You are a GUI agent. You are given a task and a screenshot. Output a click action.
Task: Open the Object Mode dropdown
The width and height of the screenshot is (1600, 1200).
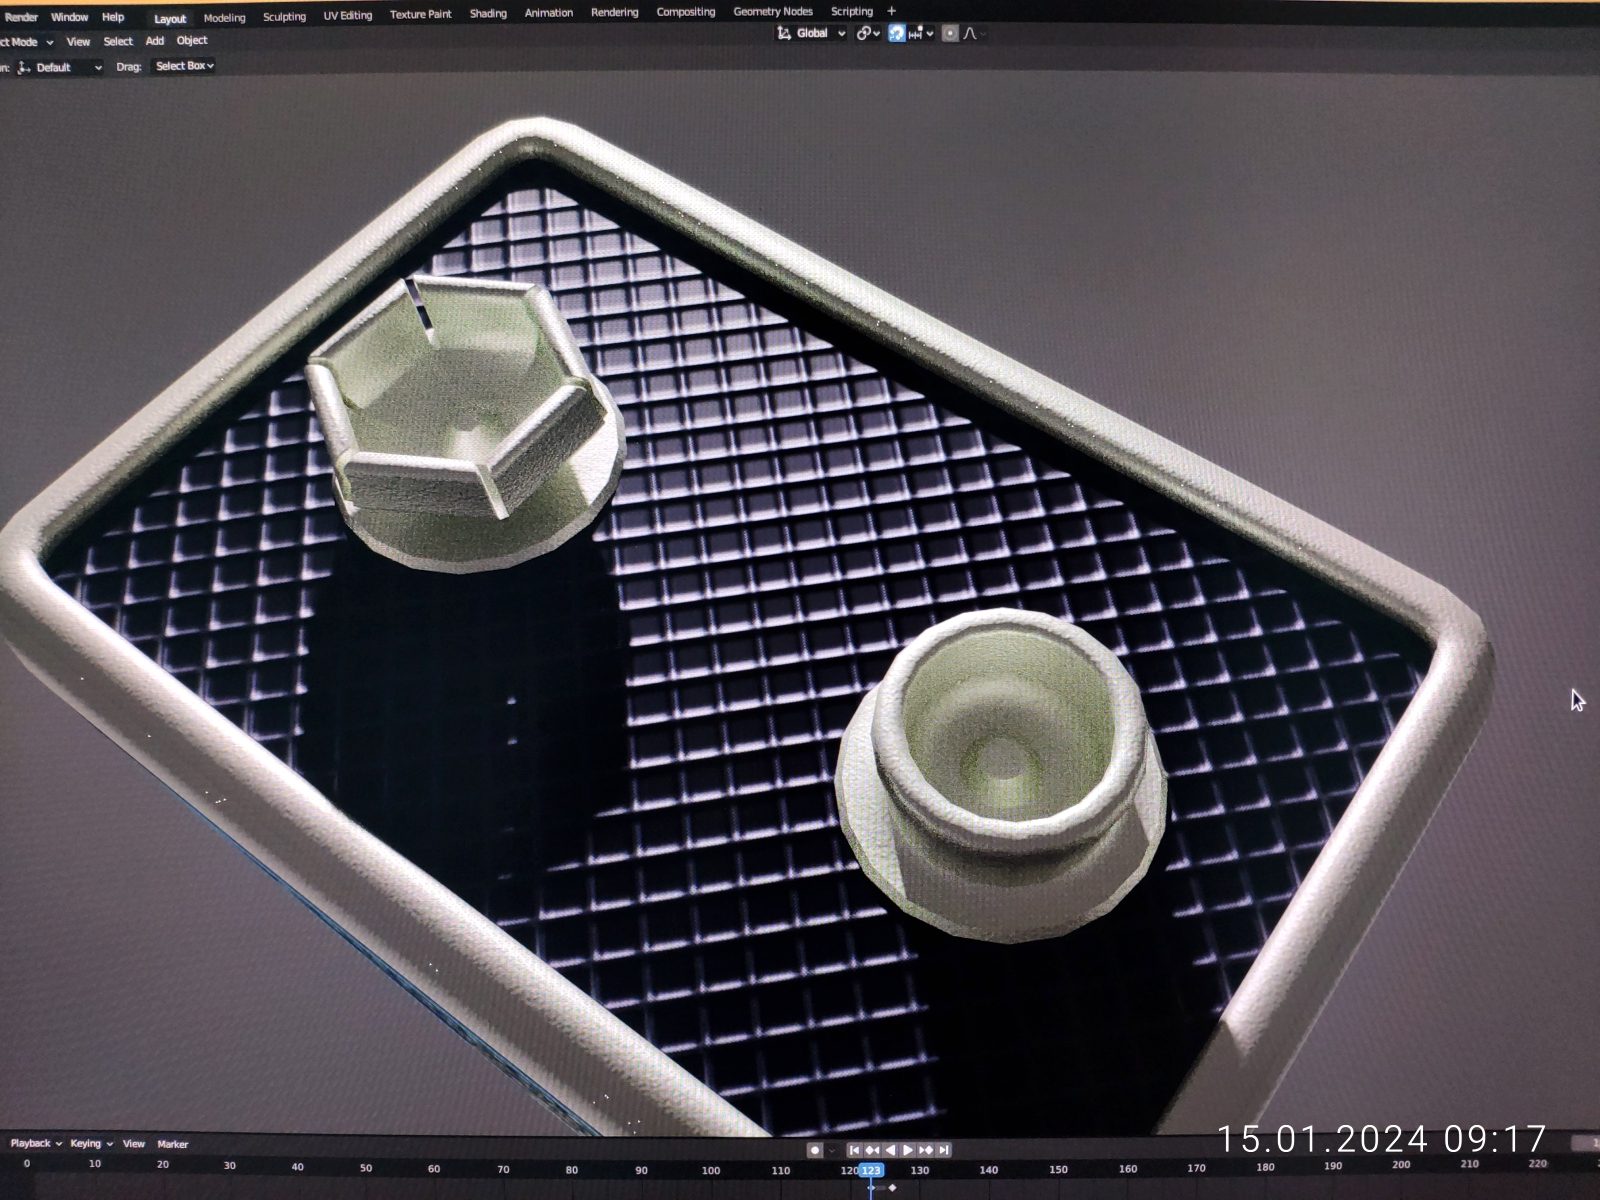click(x=27, y=42)
